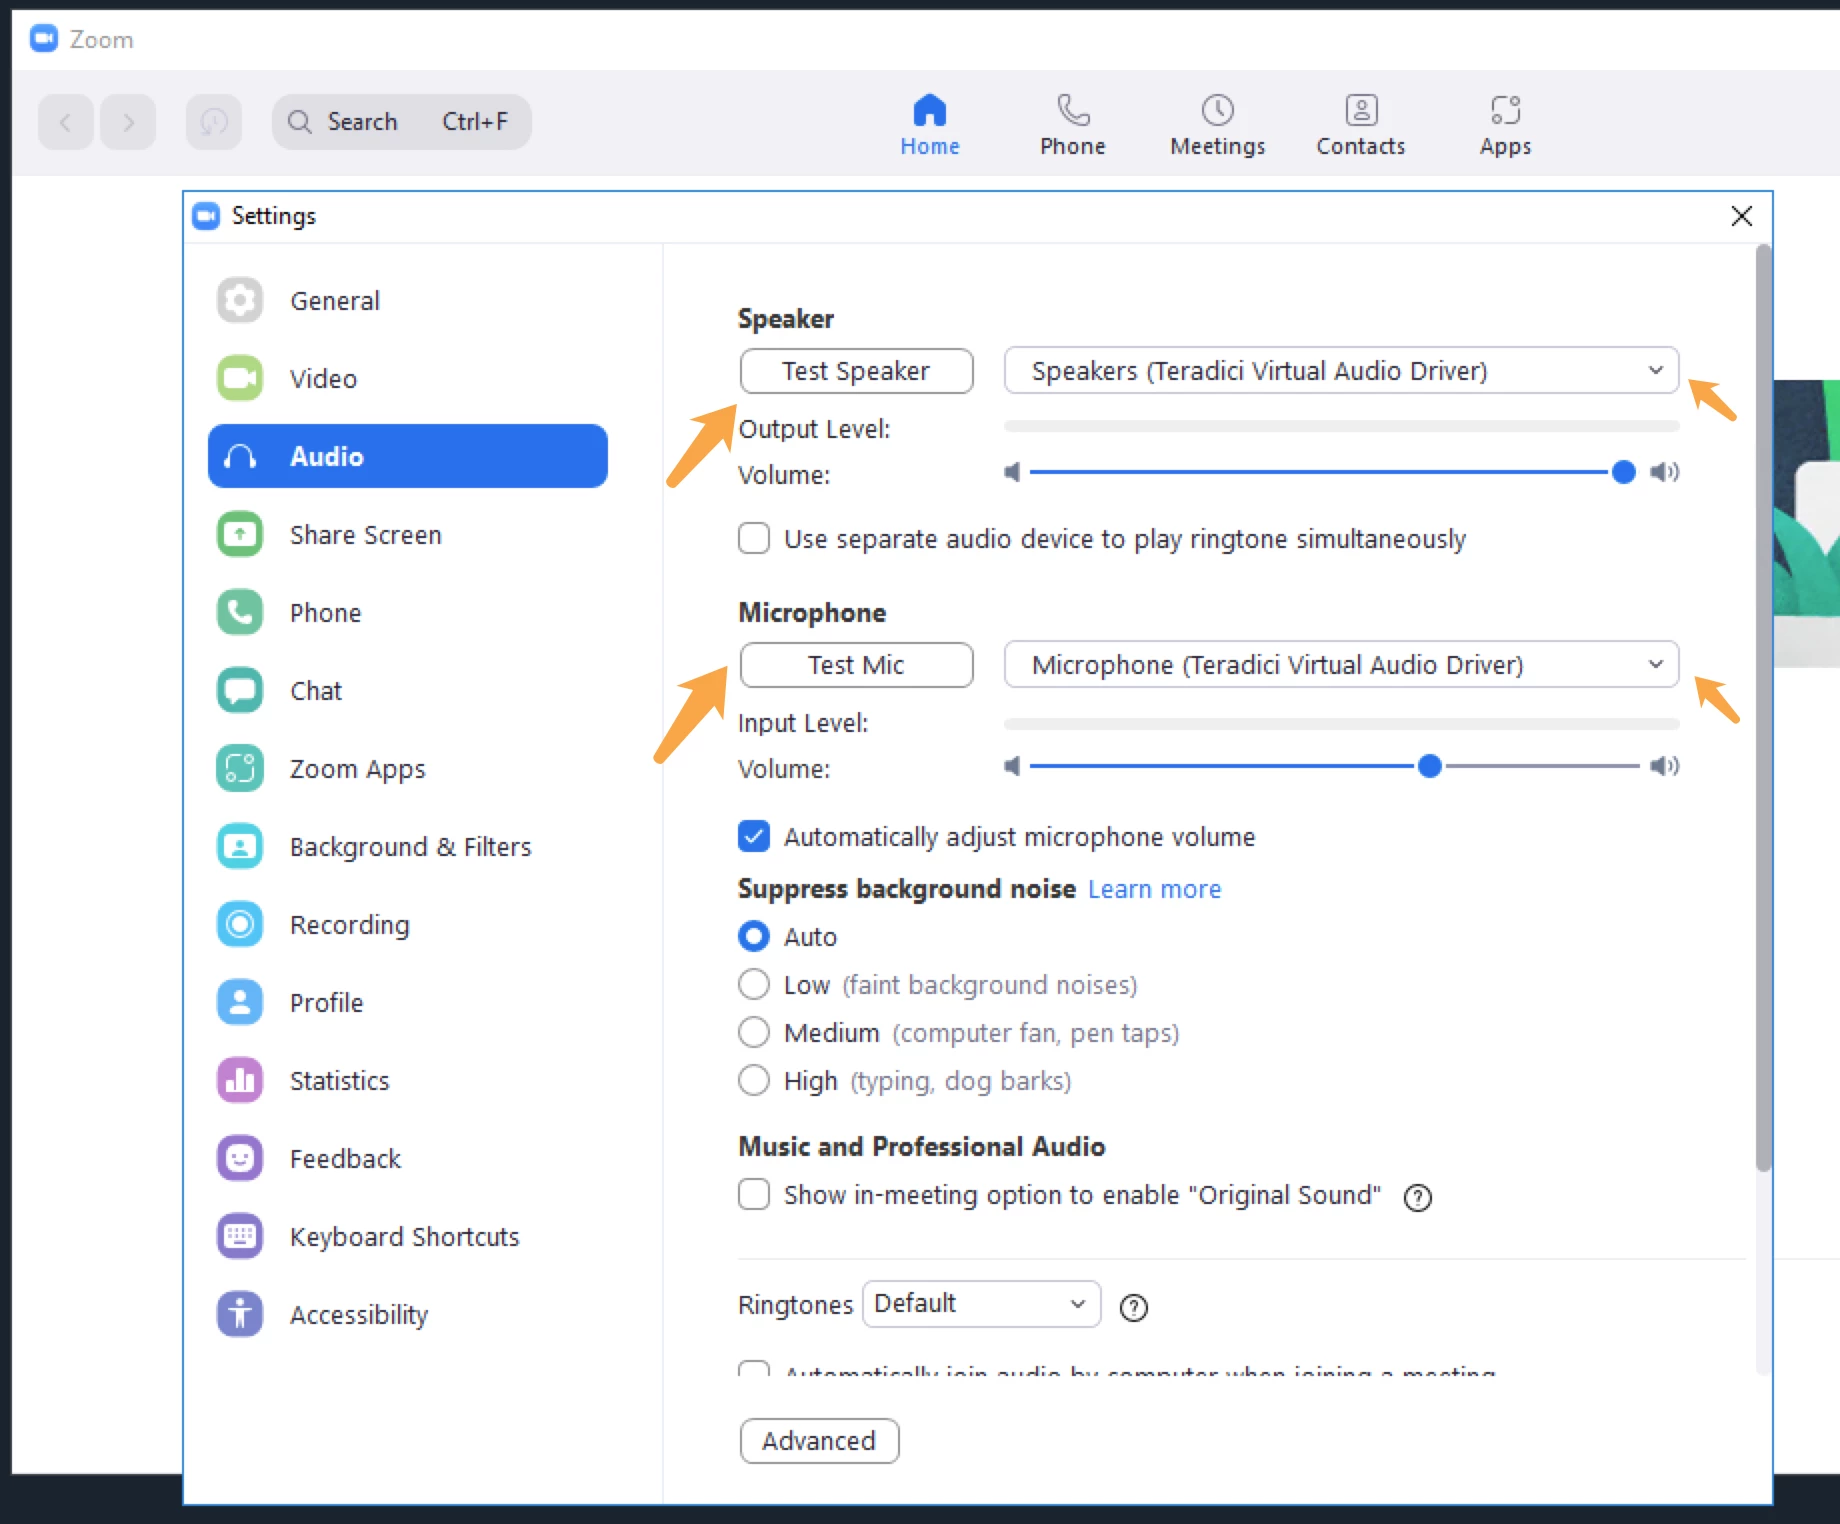Open the Microphone device dropdown
This screenshot has height=1524, width=1840.
(1341, 665)
